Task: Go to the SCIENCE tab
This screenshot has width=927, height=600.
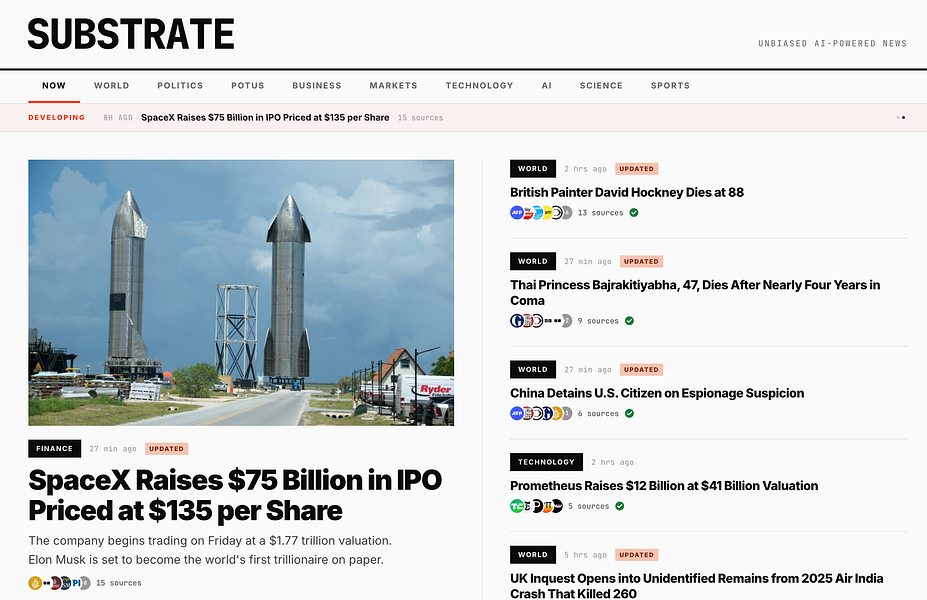Action: 601,85
